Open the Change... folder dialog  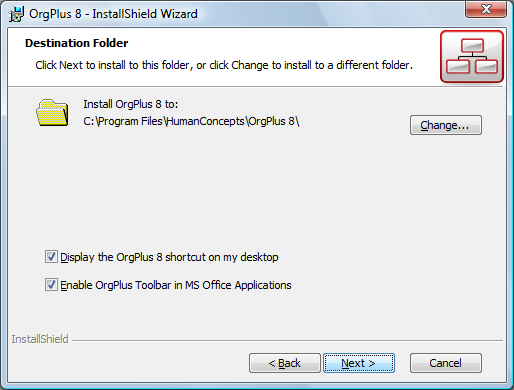point(446,125)
